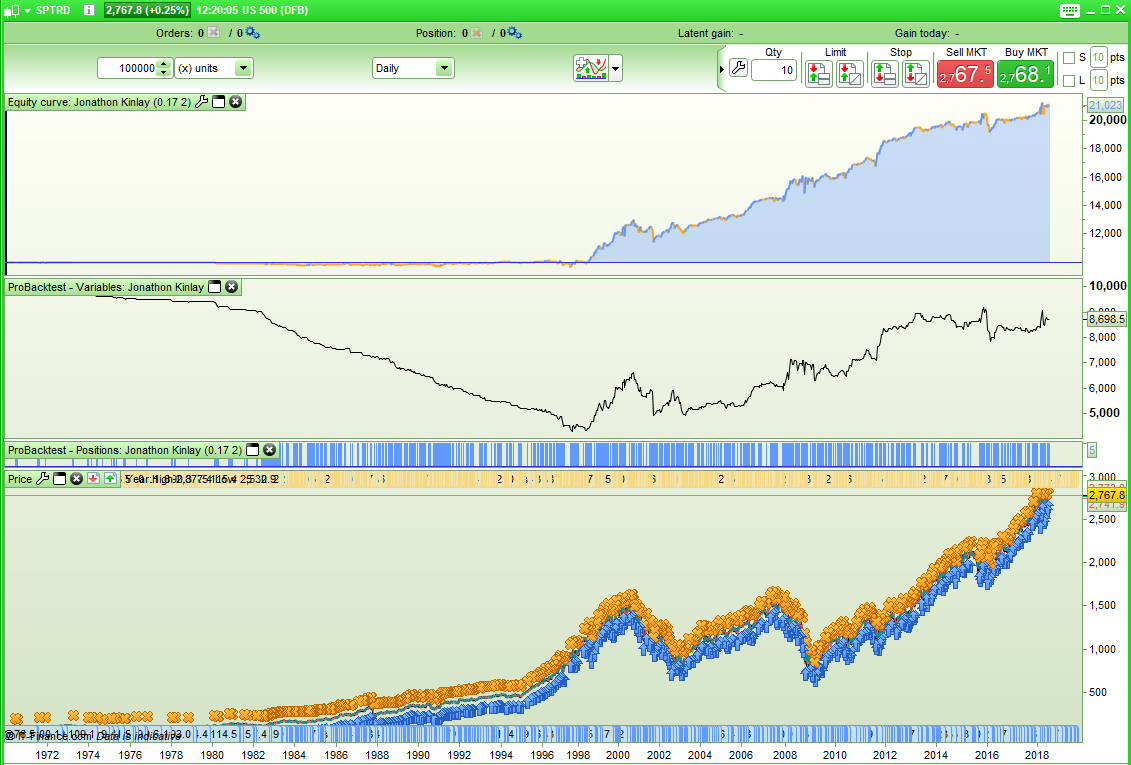1131x765 pixels.
Task: Click the Equity curve: Jonathon Kinlay label
Action: (99, 102)
